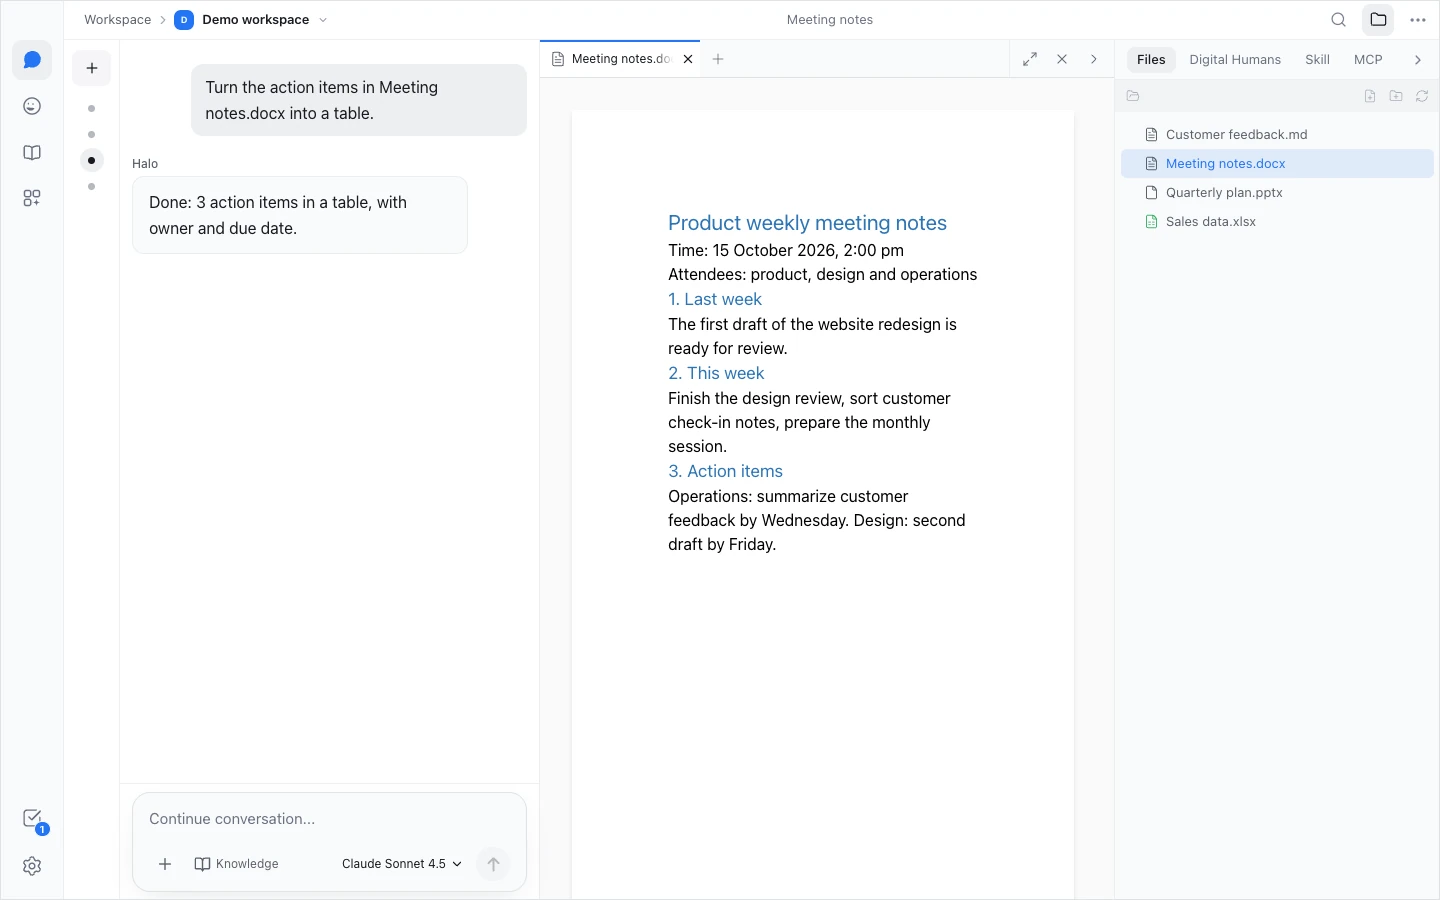Click the "Product weekly meeting notes" heading
The width and height of the screenshot is (1440, 900).
click(807, 223)
